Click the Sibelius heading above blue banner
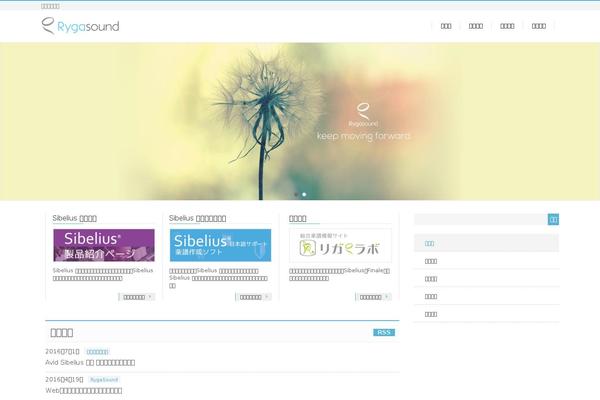The width and height of the screenshot is (600, 400). (197, 218)
